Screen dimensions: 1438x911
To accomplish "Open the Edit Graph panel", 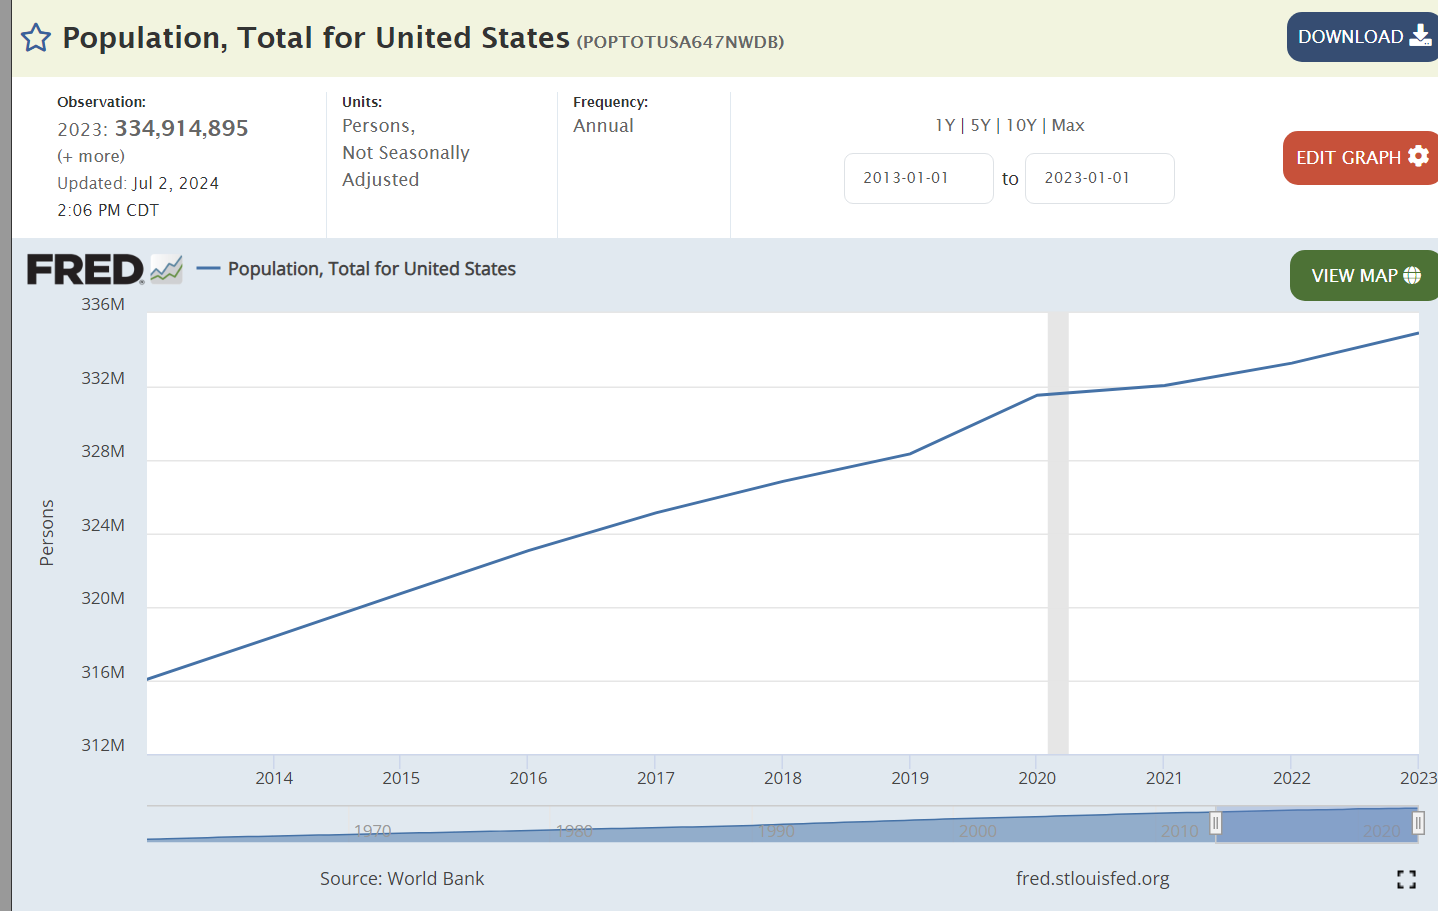I will (x=1361, y=158).
